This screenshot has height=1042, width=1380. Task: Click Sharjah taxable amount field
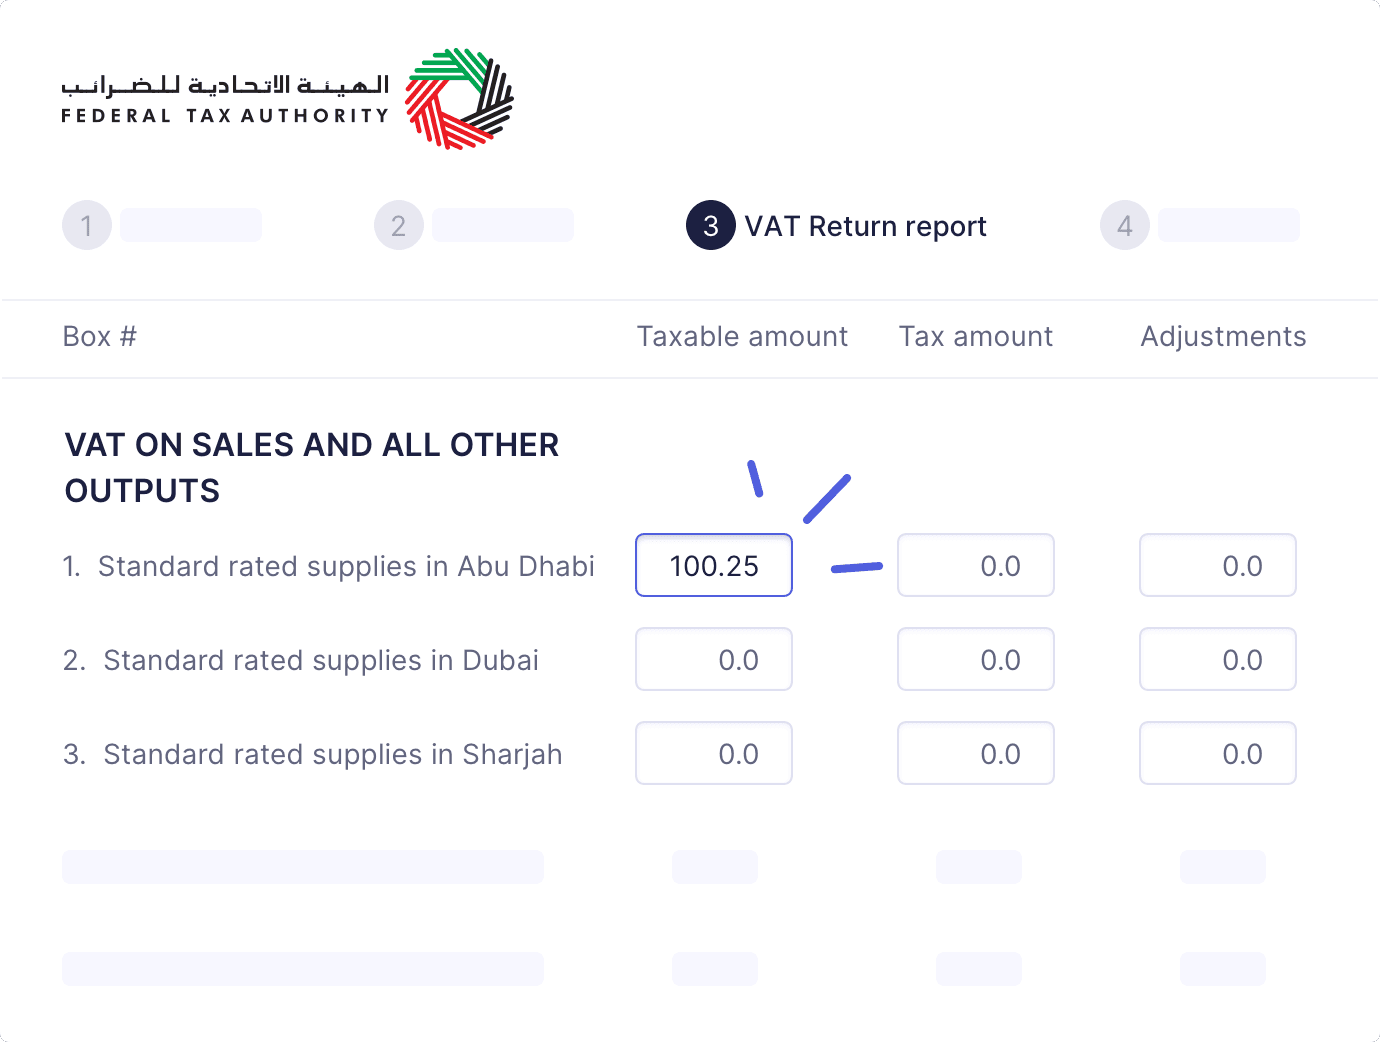click(x=714, y=754)
